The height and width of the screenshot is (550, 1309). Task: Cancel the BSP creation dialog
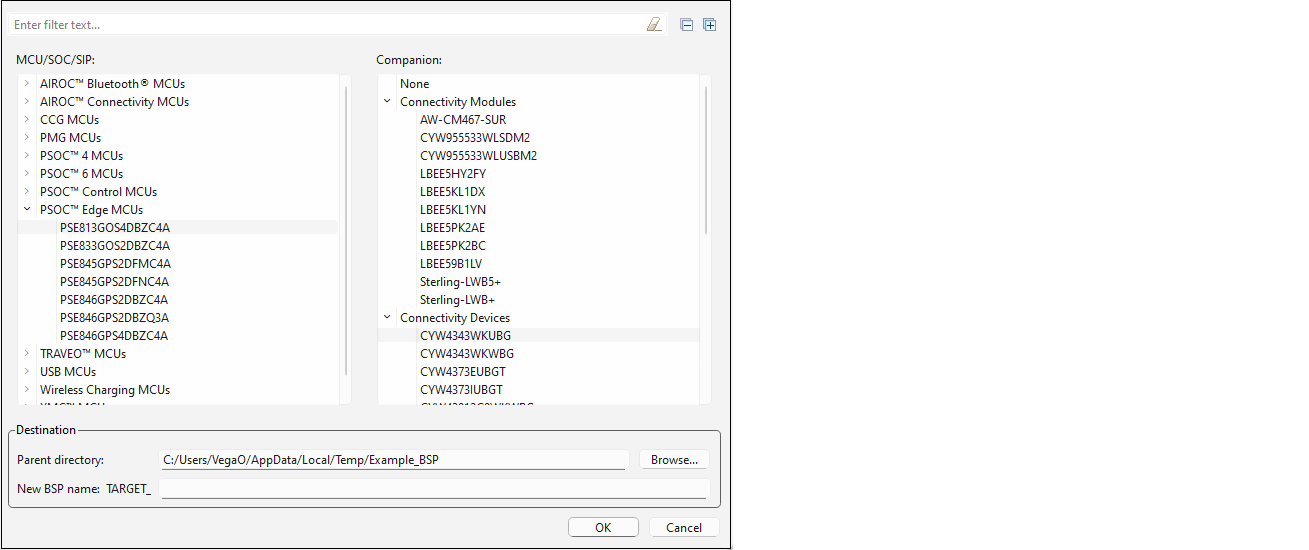[x=684, y=528]
